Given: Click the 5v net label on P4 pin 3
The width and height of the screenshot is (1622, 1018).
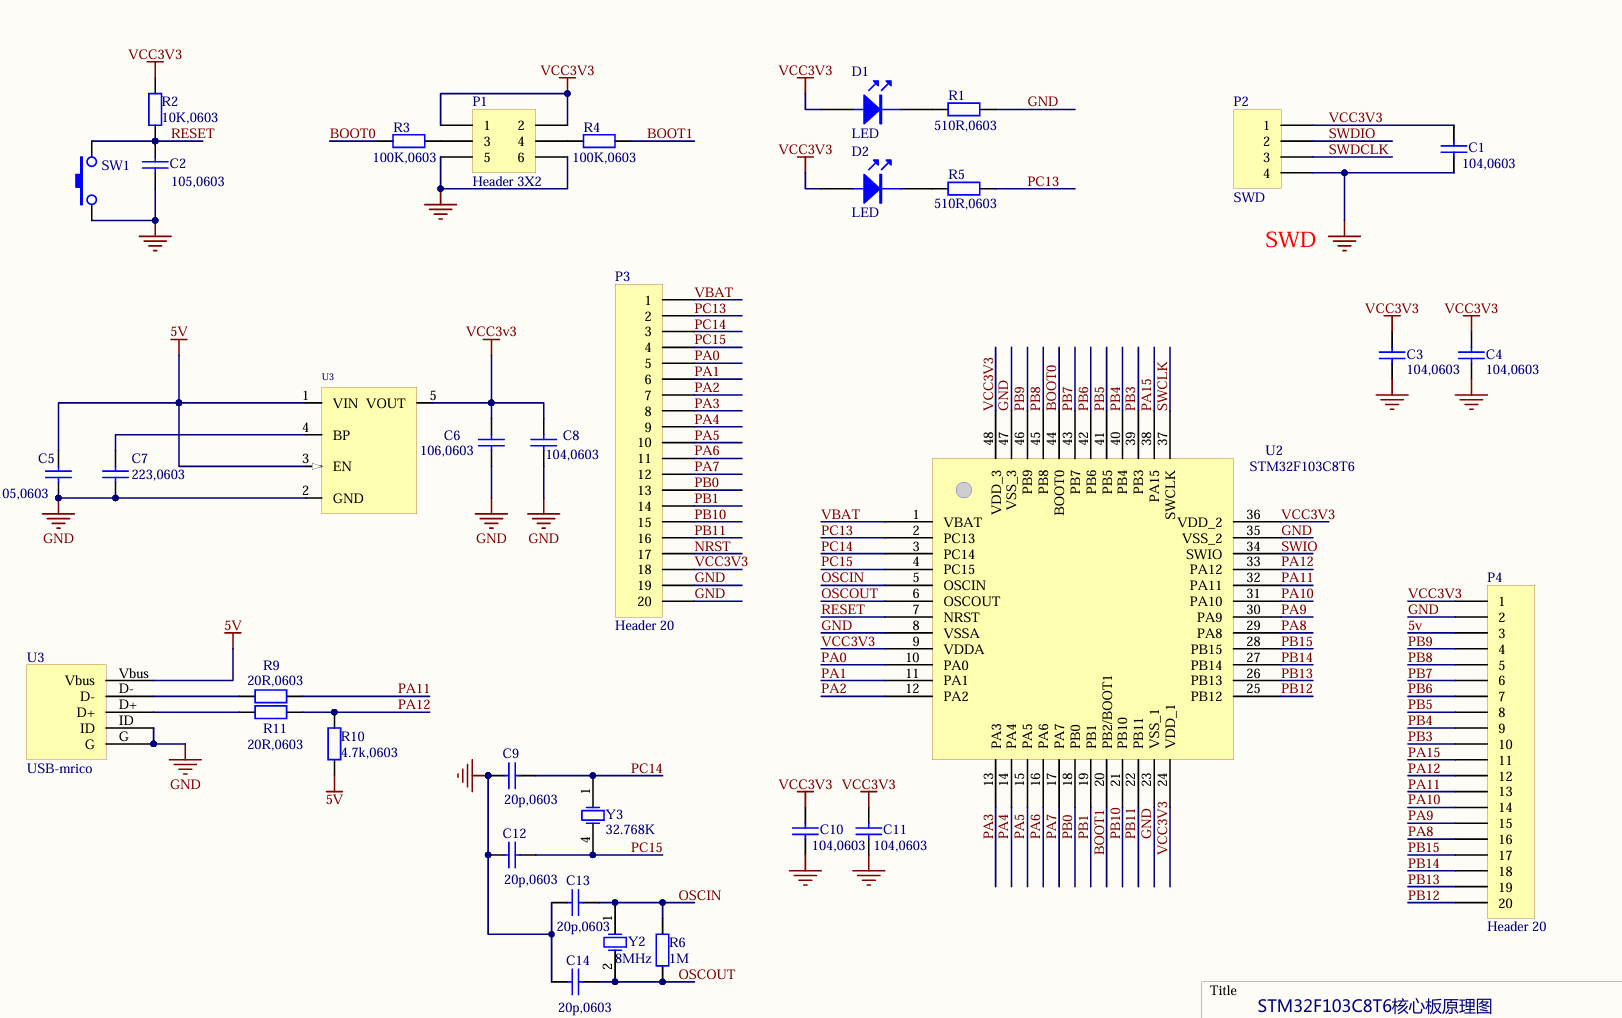Looking at the screenshot, I should (x=1415, y=626).
